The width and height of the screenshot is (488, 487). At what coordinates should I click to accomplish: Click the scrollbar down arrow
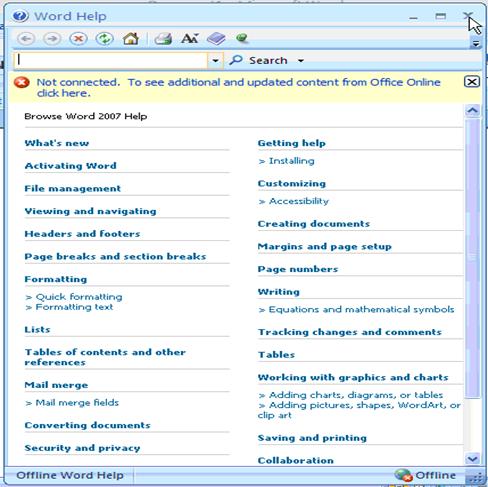click(x=473, y=459)
